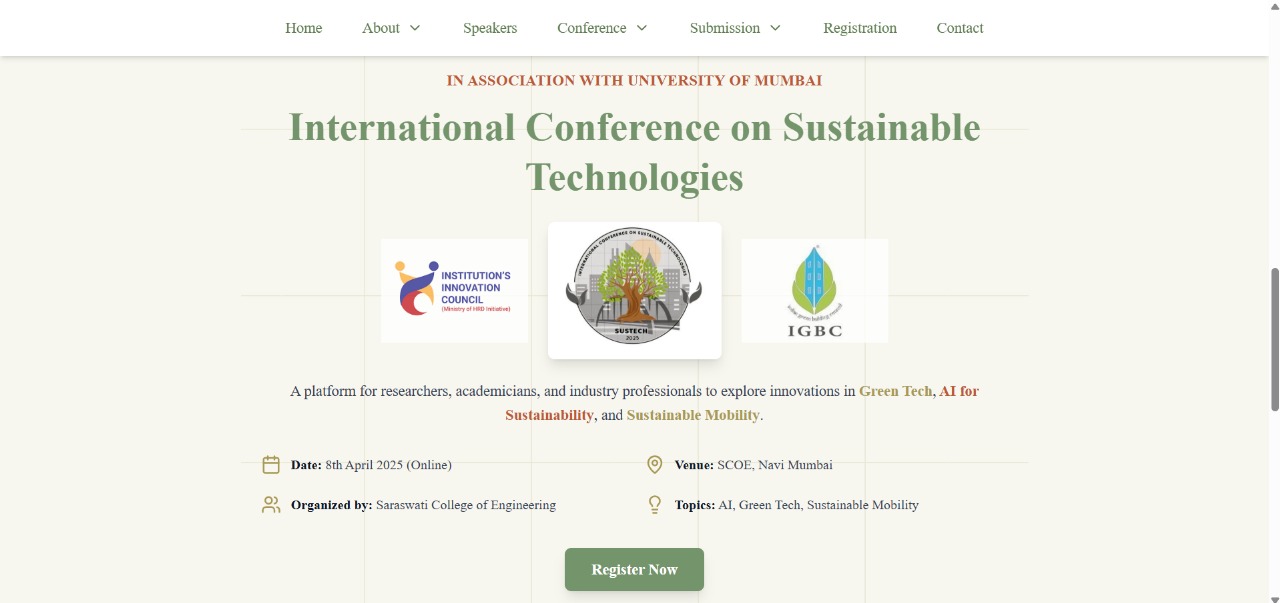Click the 'AI for Sustainability' highlighted text
The width and height of the screenshot is (1280, 603).
point(742,403)
